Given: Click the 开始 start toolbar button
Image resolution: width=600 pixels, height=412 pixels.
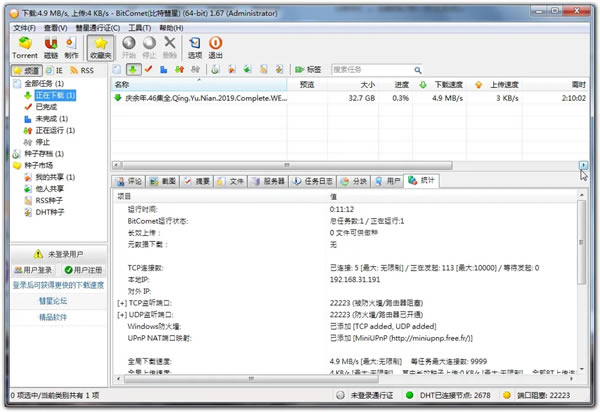Looking at the screenshot, I should [x=129, y=47].
